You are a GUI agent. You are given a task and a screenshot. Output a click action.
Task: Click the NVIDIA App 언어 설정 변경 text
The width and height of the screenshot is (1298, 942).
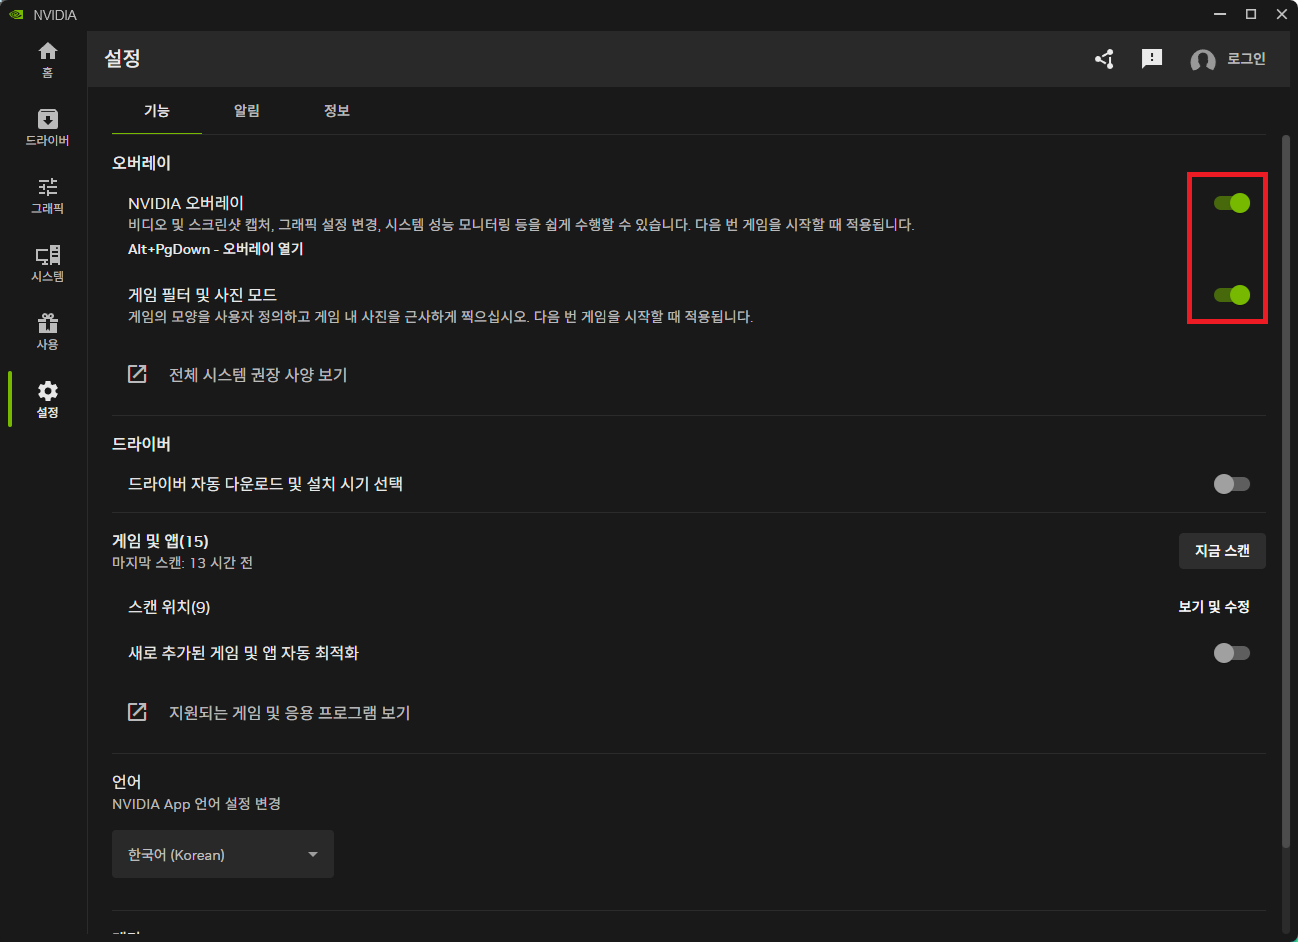[196, 804]
